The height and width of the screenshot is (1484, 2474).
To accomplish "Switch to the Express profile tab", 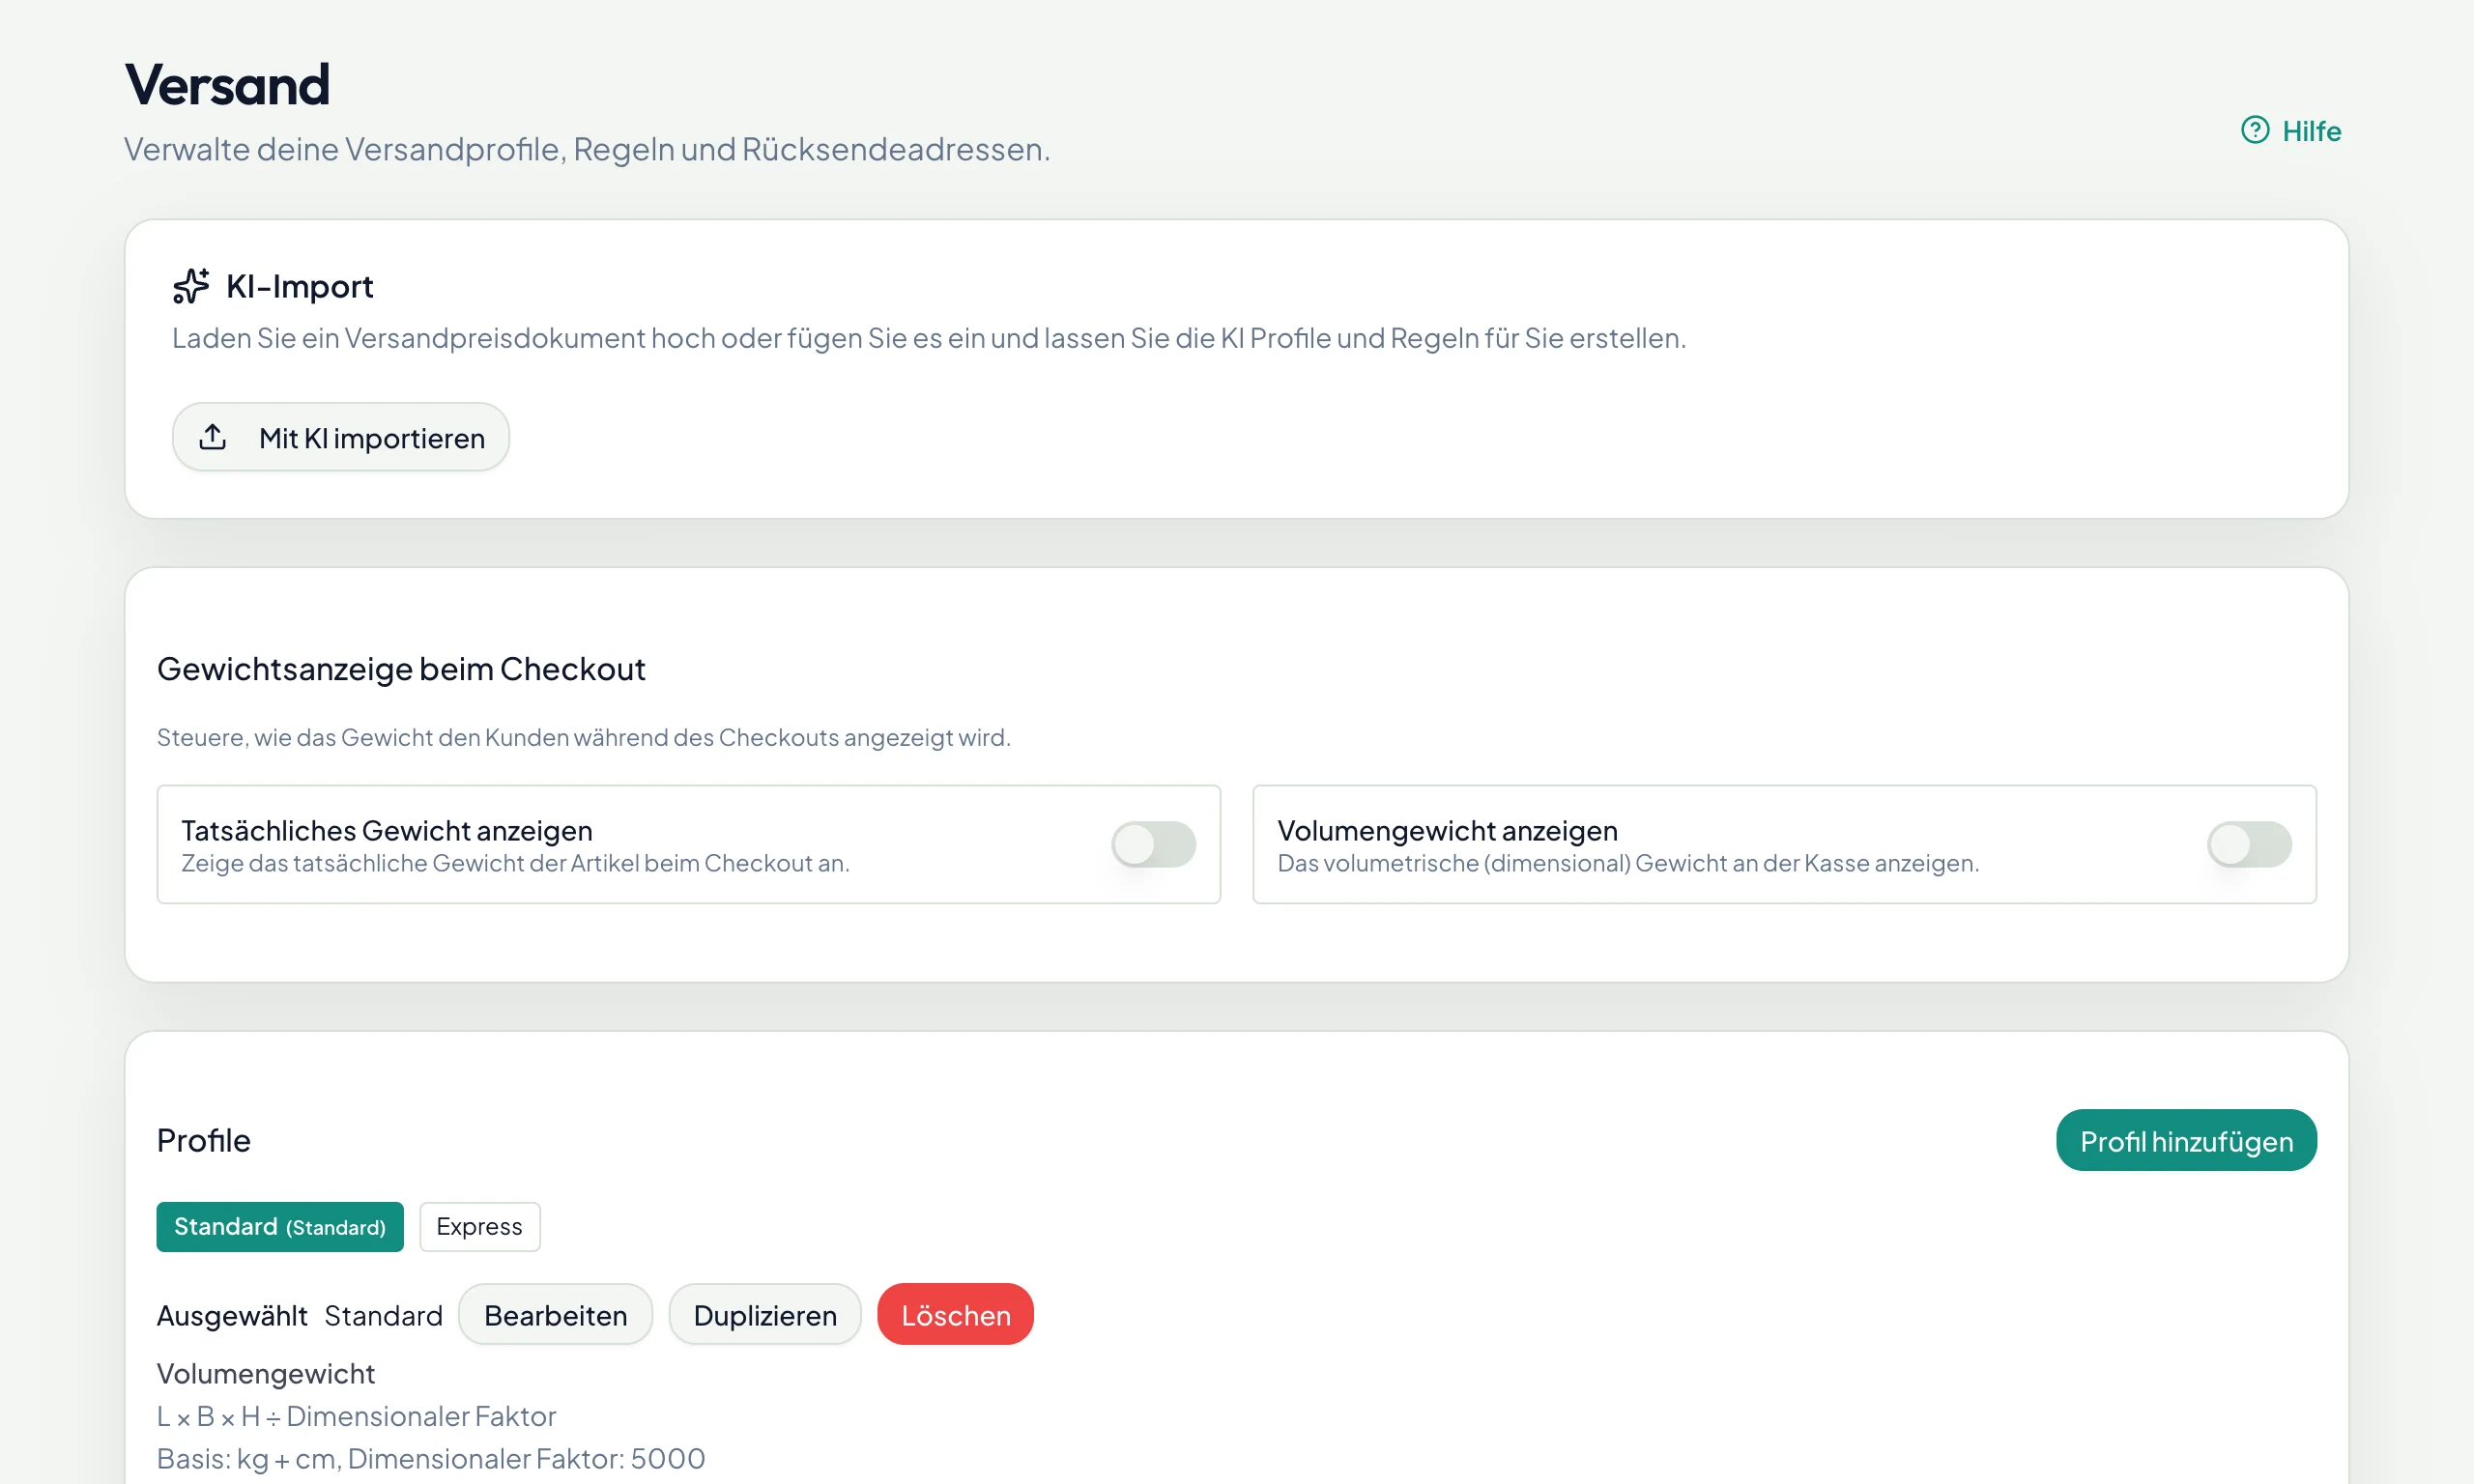I will click(480, 1226).
